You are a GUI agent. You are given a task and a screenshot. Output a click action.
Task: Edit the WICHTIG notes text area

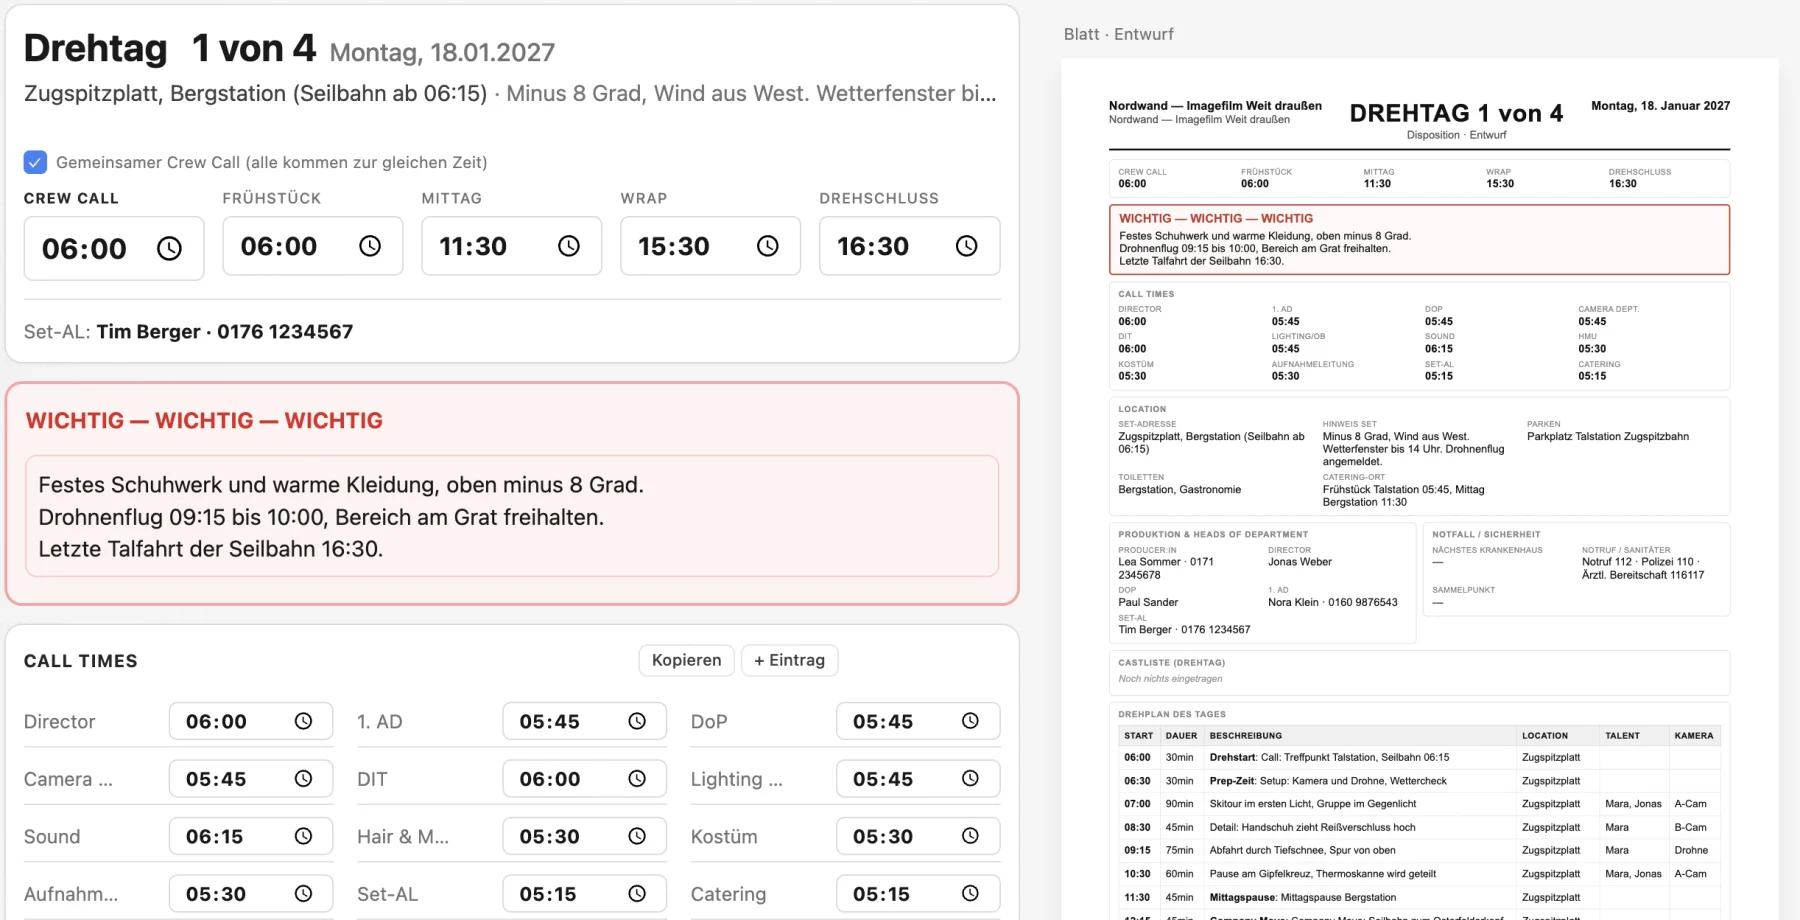512,517
